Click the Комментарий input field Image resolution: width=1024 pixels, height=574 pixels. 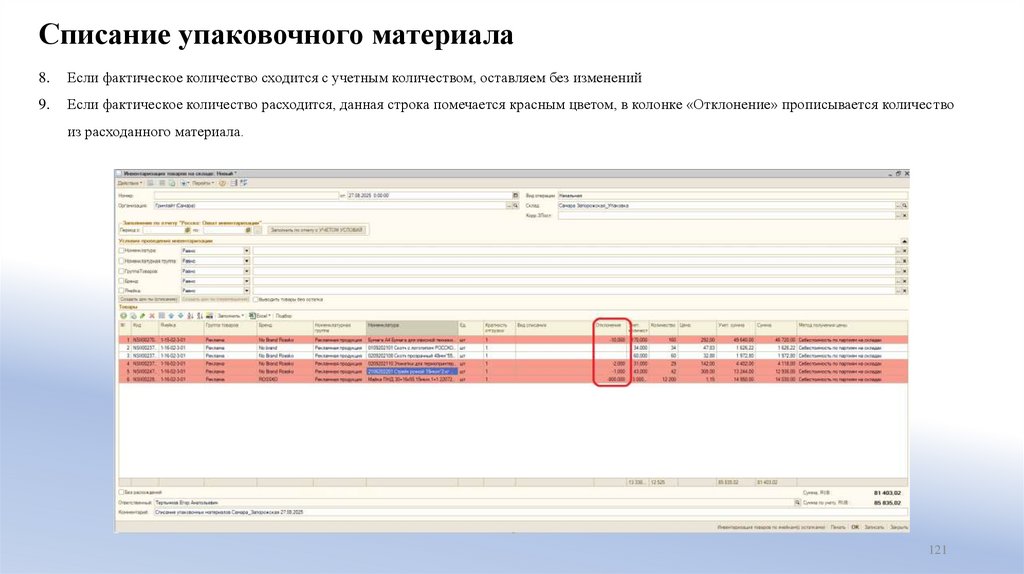(x=529, y=513)
